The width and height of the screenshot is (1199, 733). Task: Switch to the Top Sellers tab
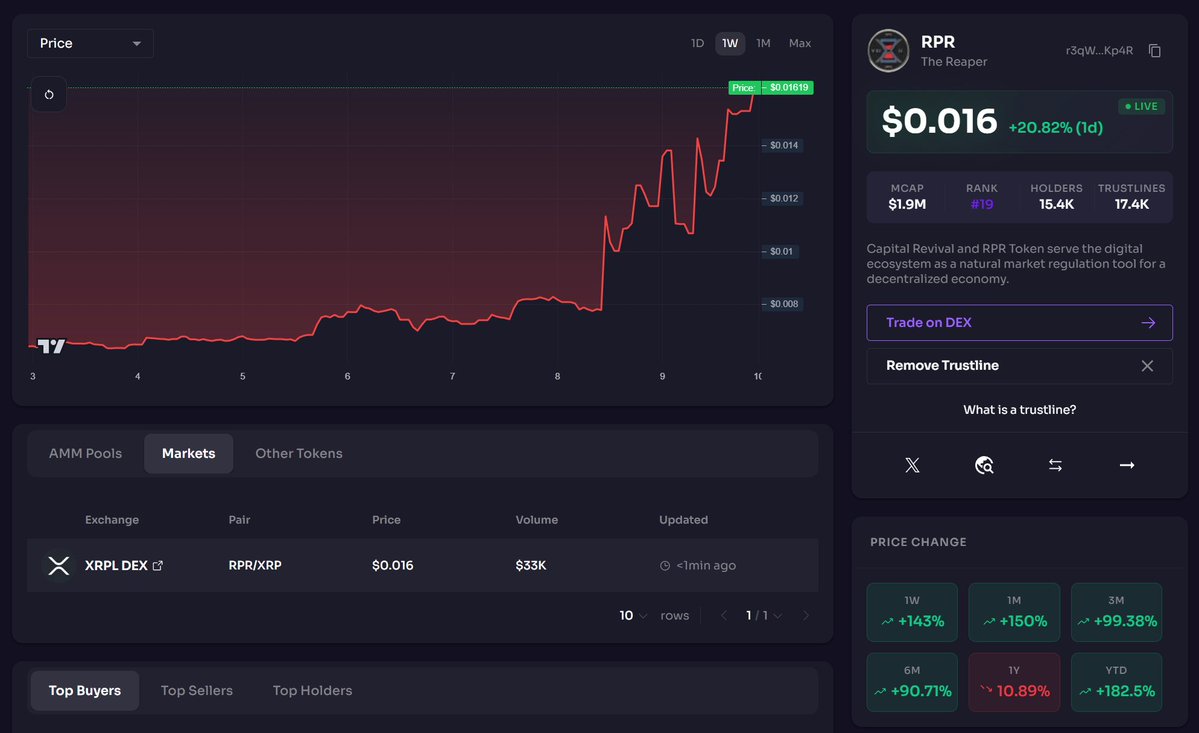click(x=197, y=690)
